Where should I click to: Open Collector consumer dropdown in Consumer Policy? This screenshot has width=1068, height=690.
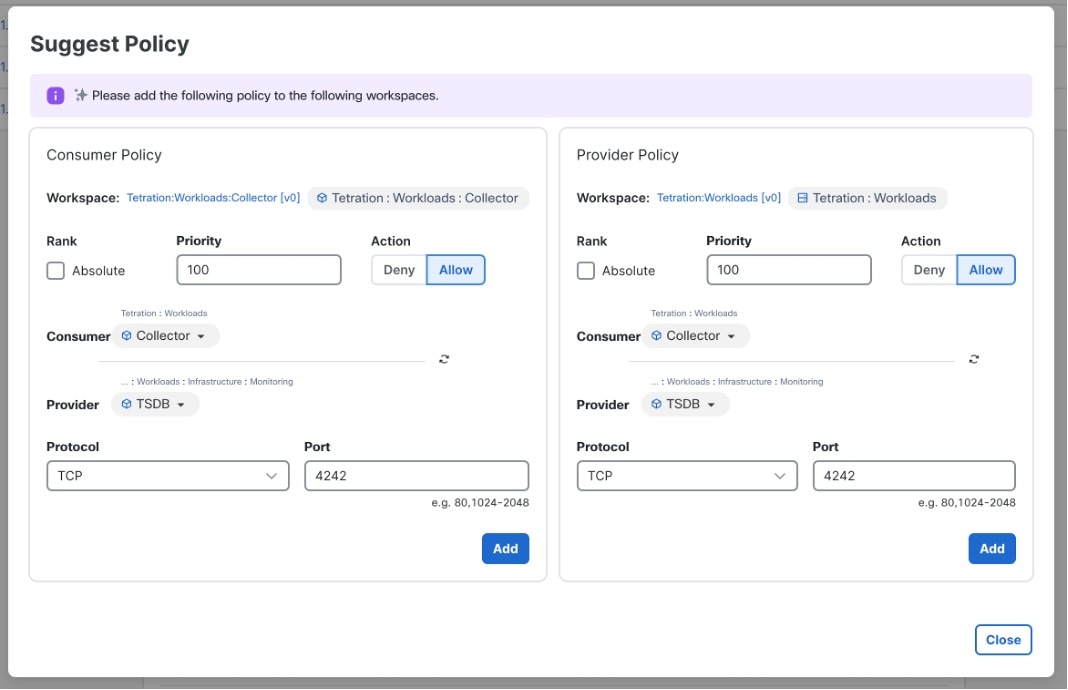pos(165,336)
